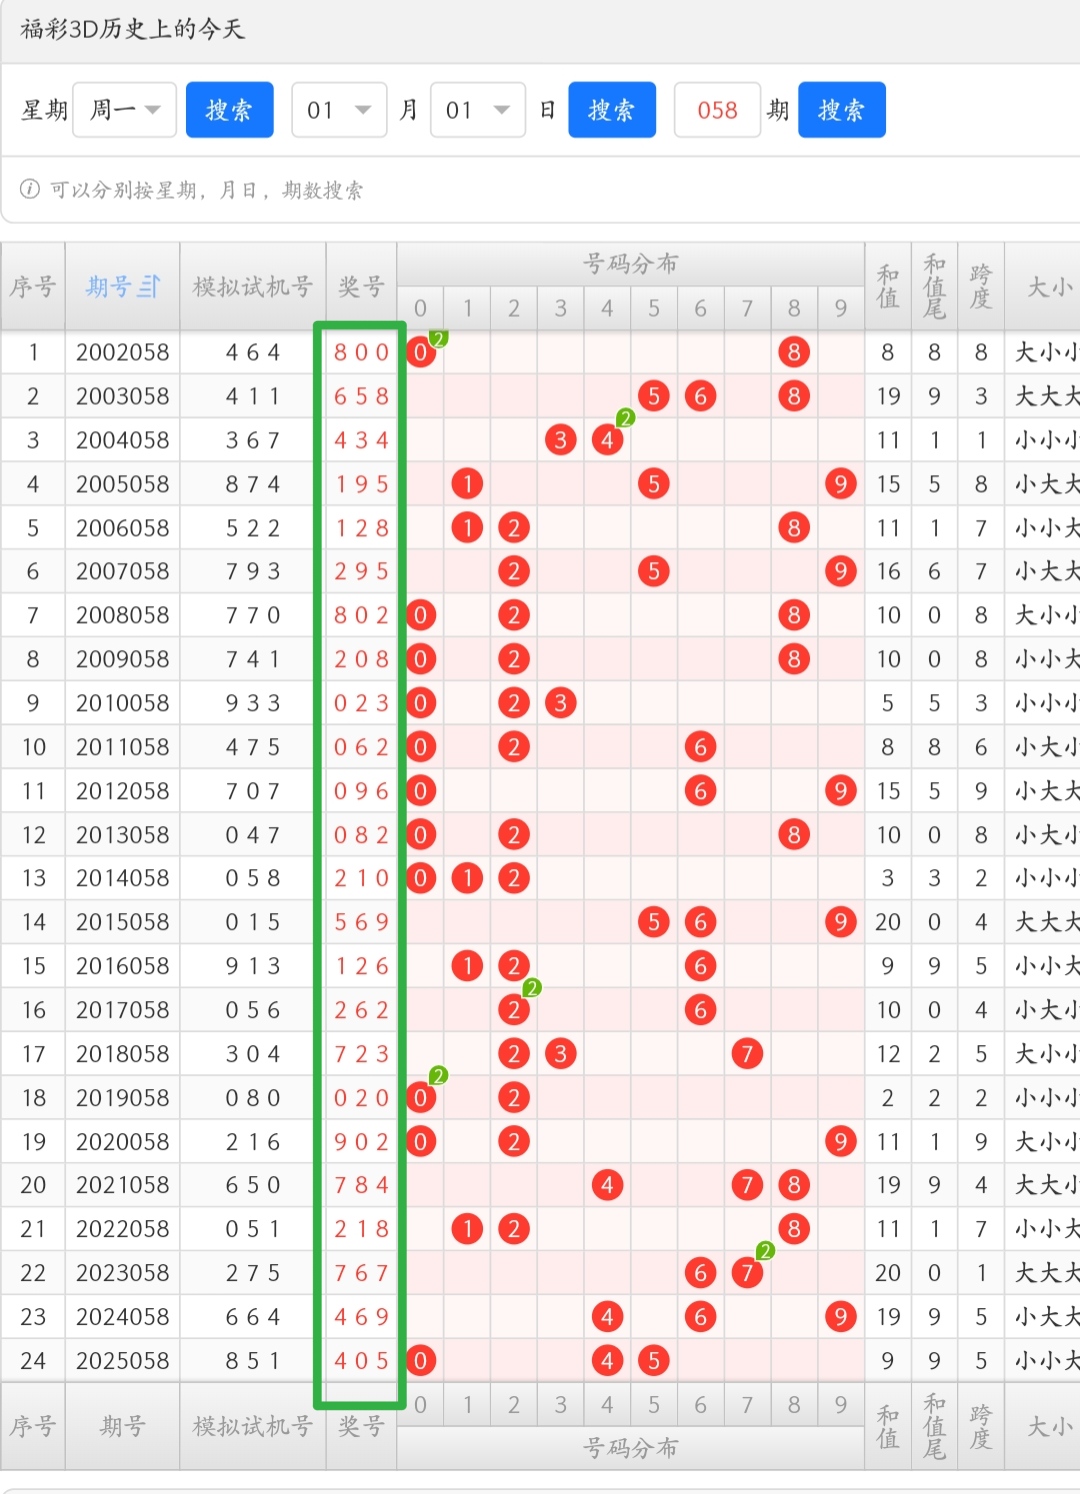
Task: Expand the month dropdown before 月
Action: click(339, 110)
